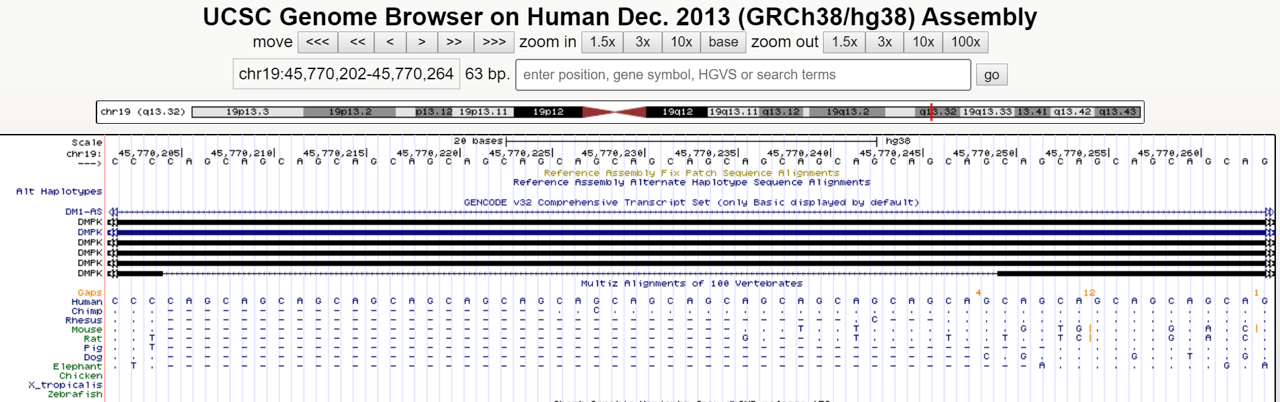
Task: Click the chr19:45,770,202-45,770,264 position box
Action: pos(346,75)
